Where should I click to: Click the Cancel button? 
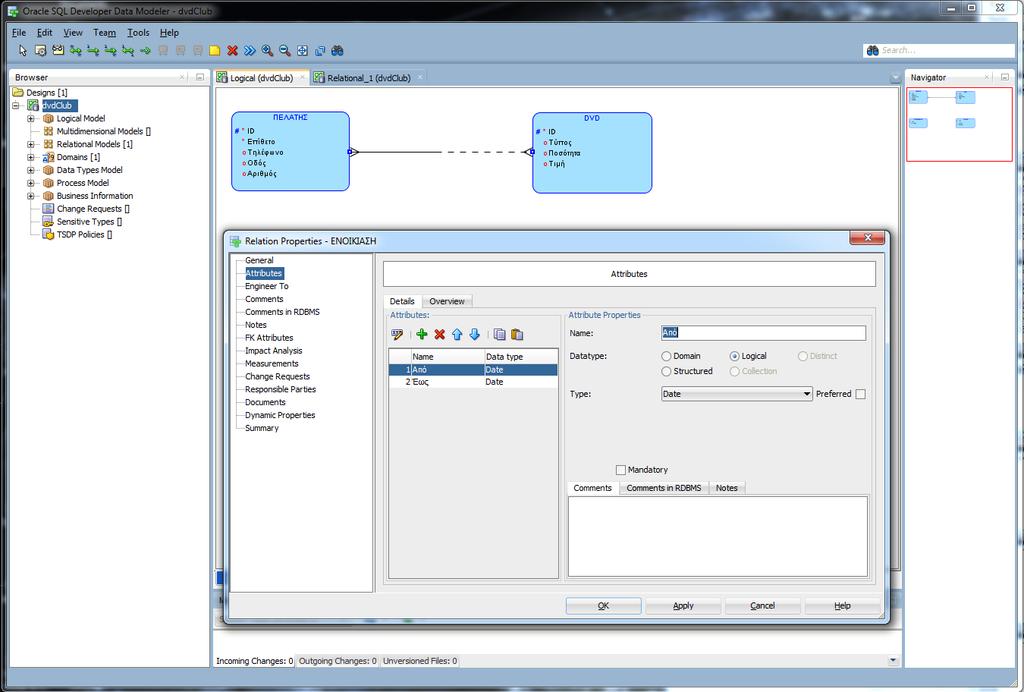(x=762, y=606)
